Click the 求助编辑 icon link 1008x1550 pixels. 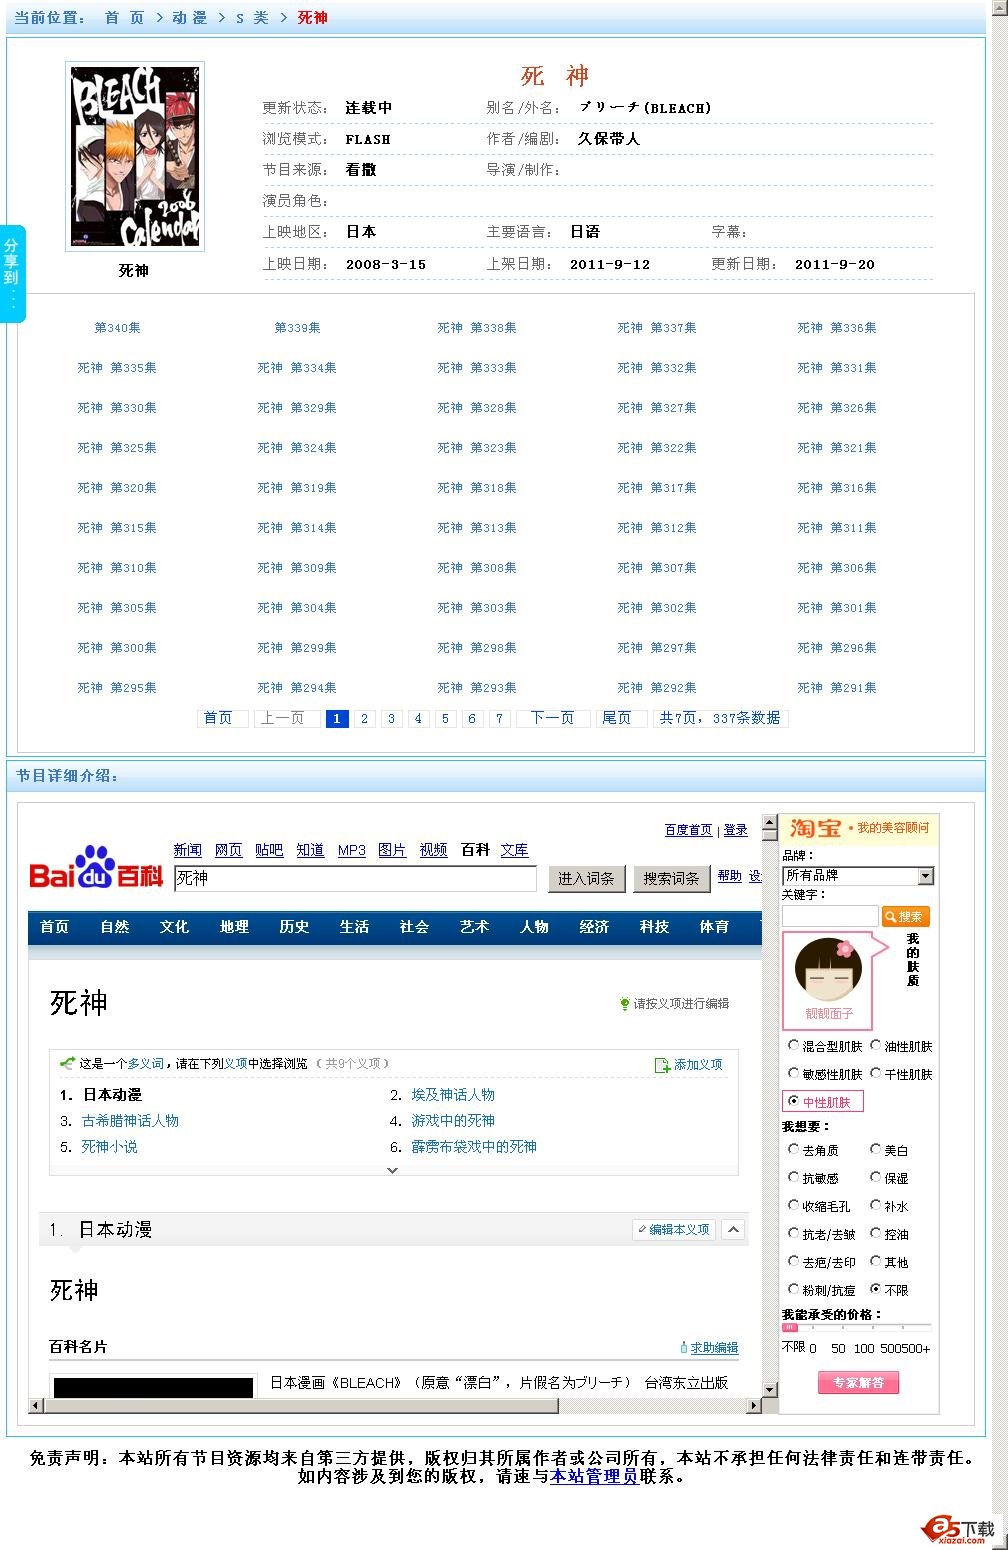click(709, 1348)
